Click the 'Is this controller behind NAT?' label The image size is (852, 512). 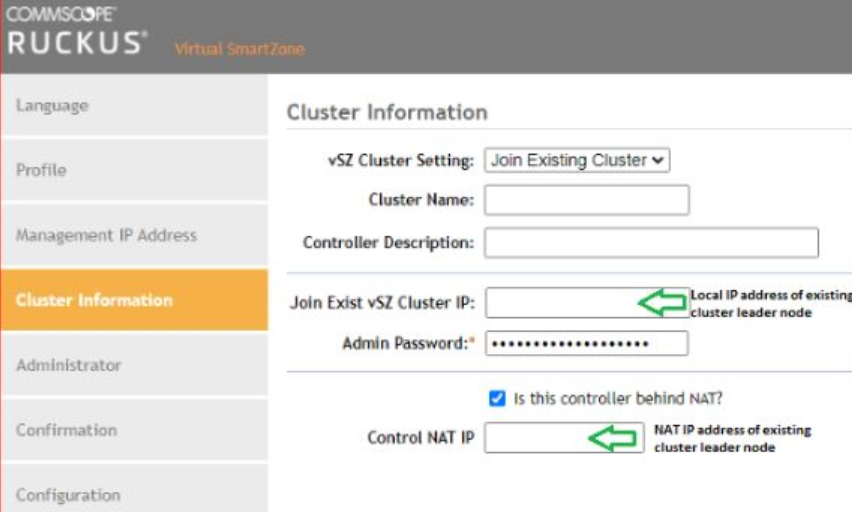point(618,398)
